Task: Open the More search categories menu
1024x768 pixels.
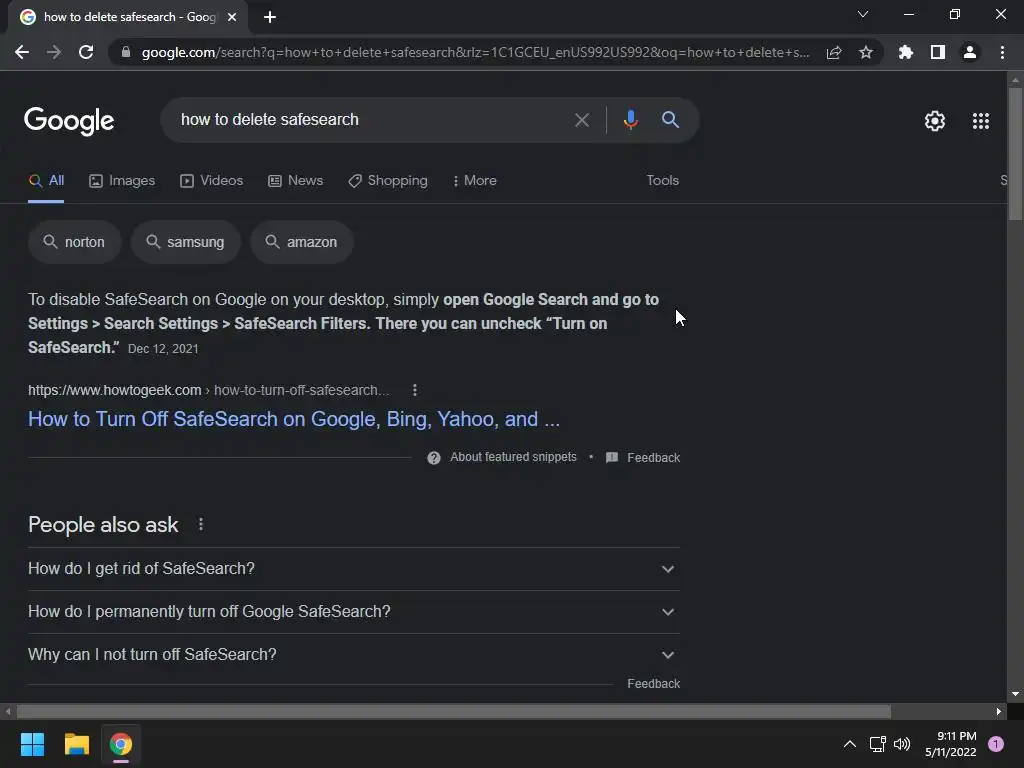Action: 474,181
